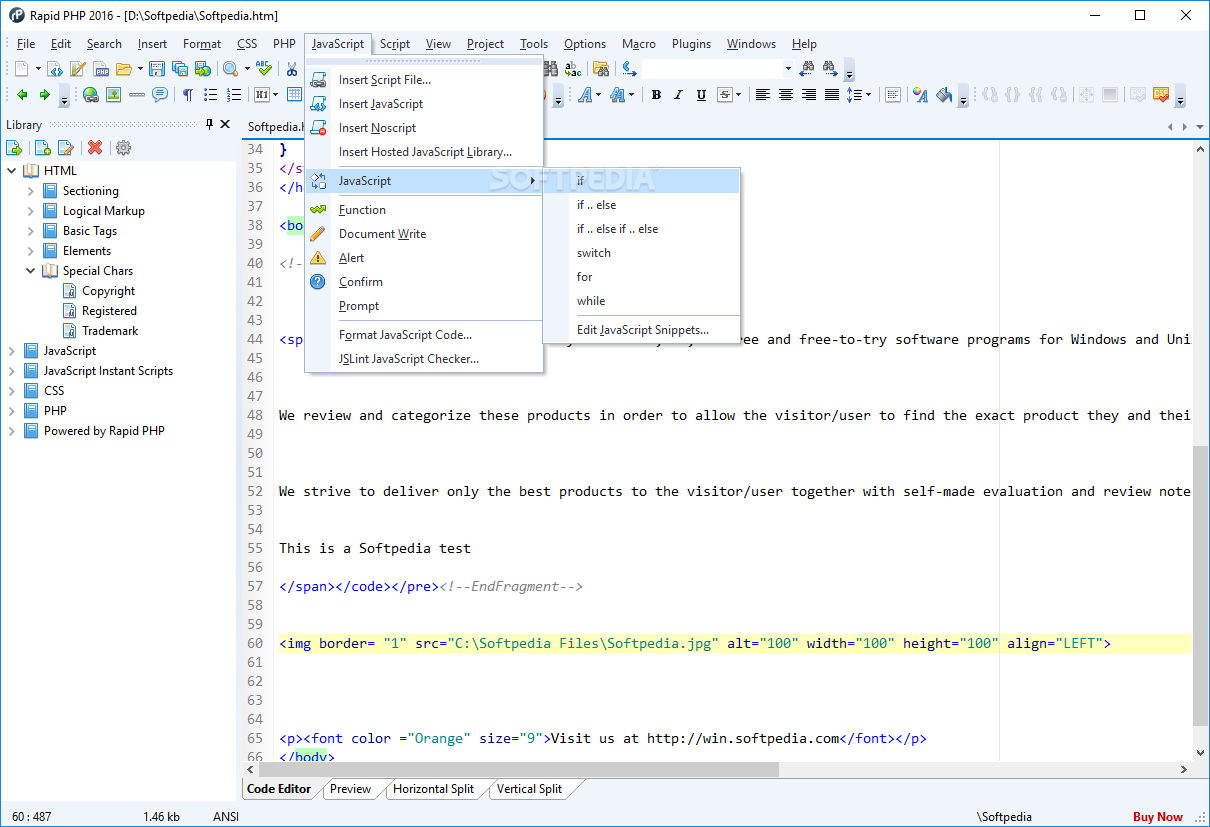Image resolution: width=1210 pixels, height=827 pixels.
Task: Insert a hyperlink with the globe link icon
Action: click(x=91, y=95)
